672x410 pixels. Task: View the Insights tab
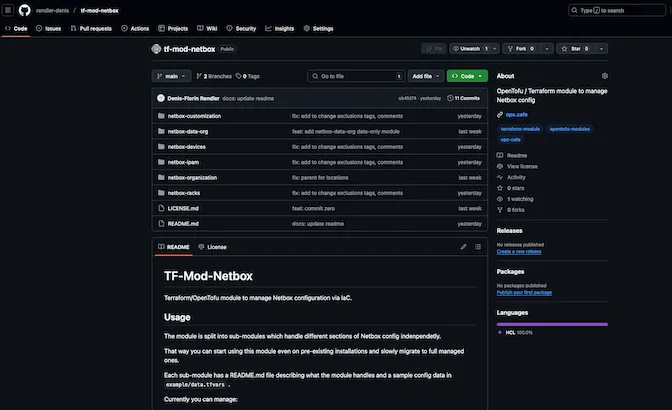[279, 29]
